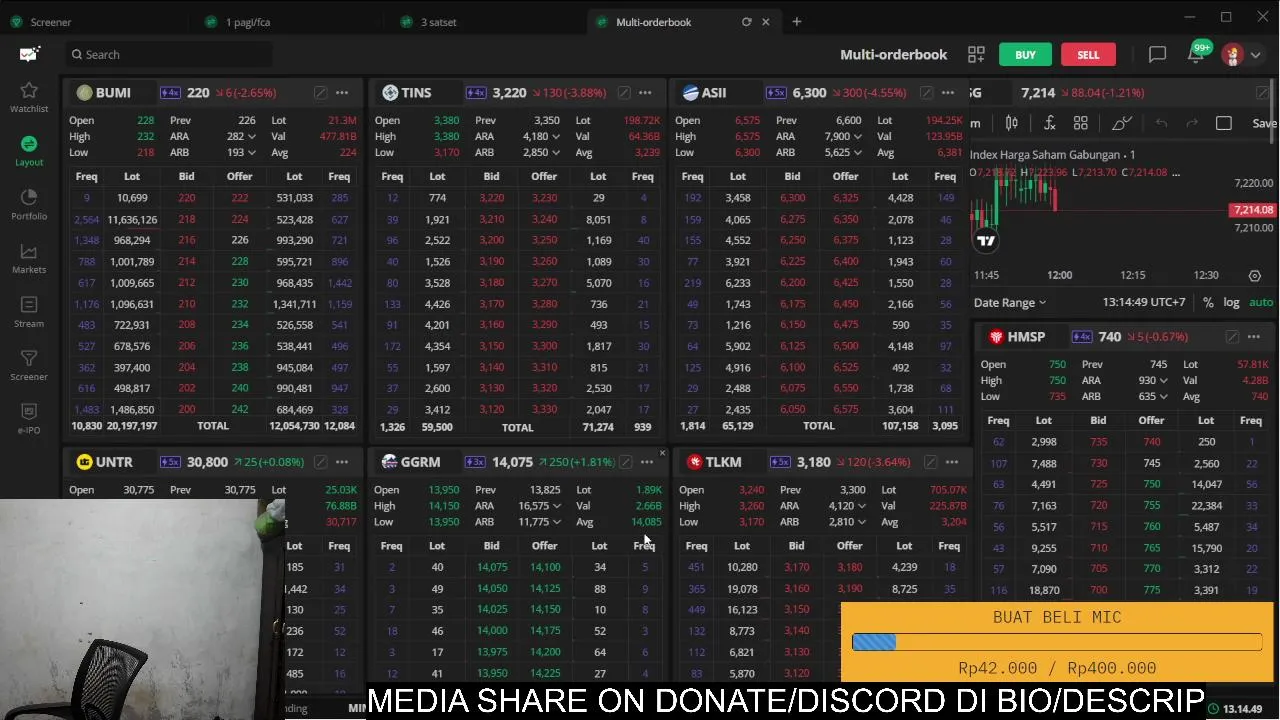
Task: Click the edit icon on the TINS widget
Action: [x=624, y=93]
